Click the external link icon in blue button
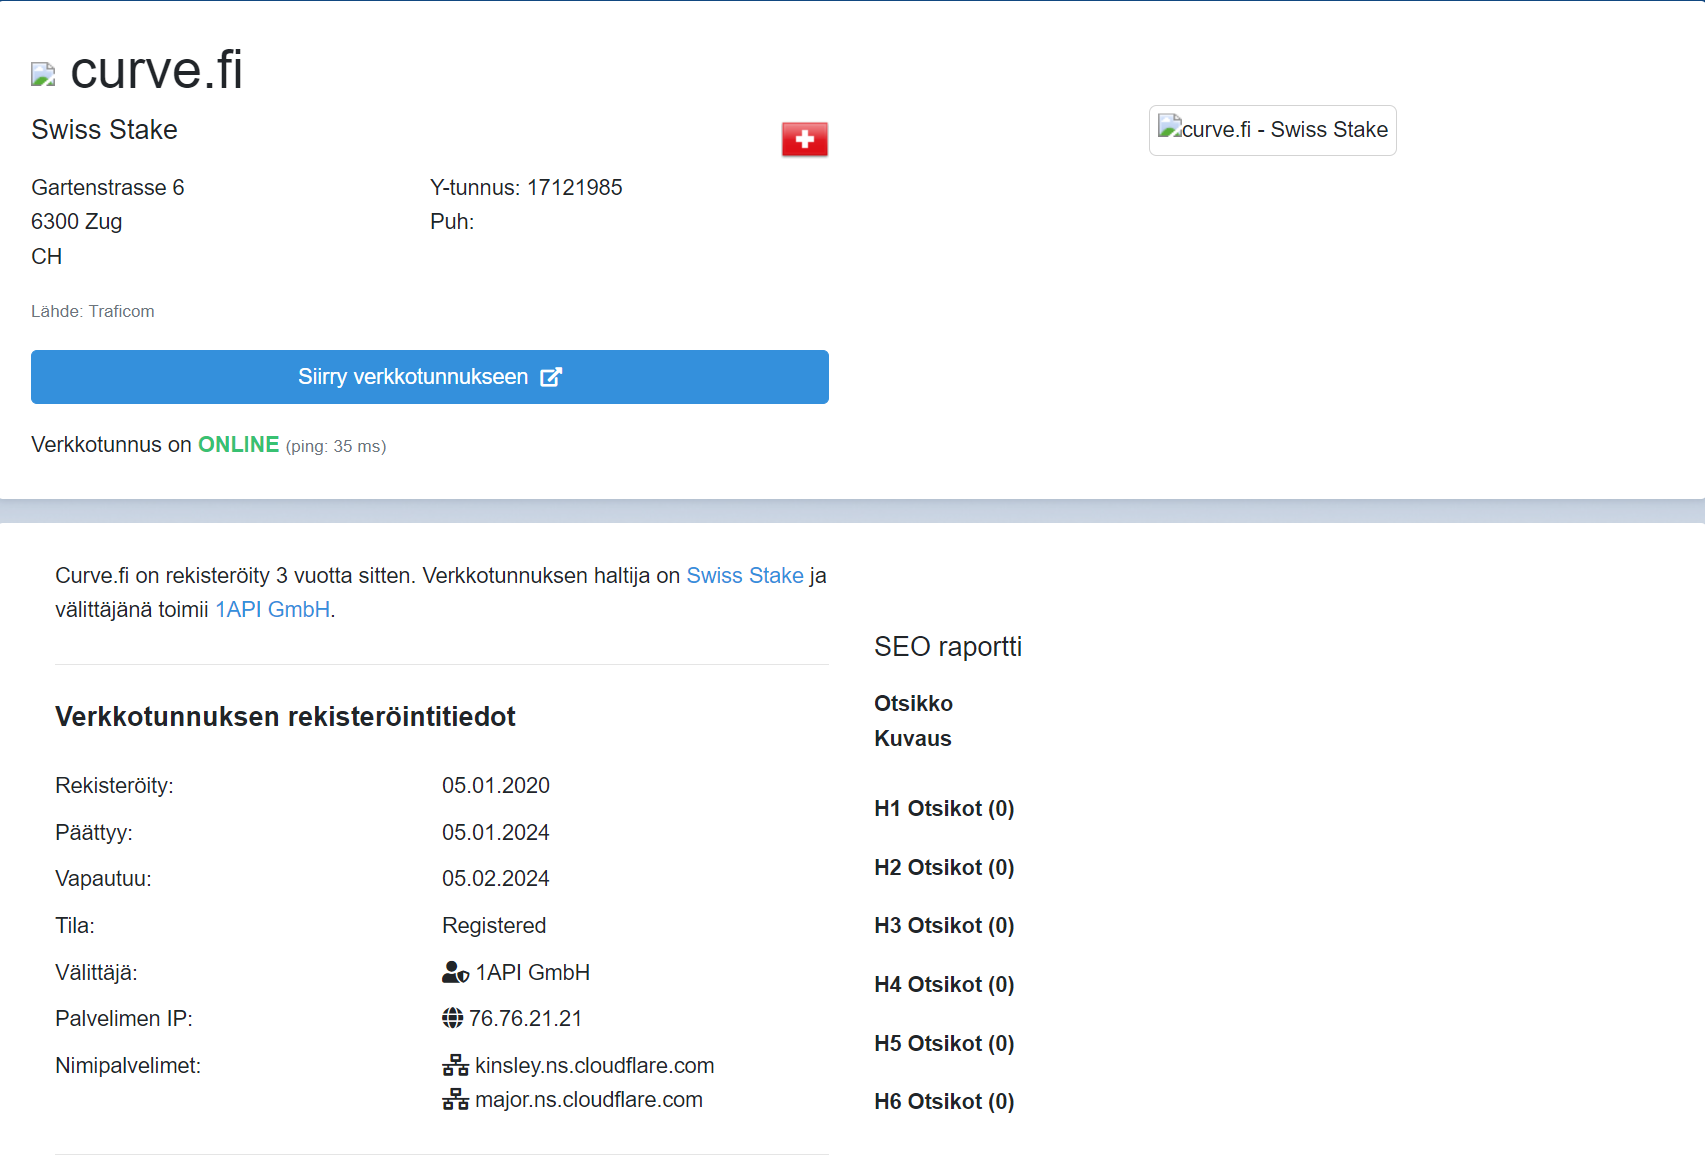 tap(551, 377)
